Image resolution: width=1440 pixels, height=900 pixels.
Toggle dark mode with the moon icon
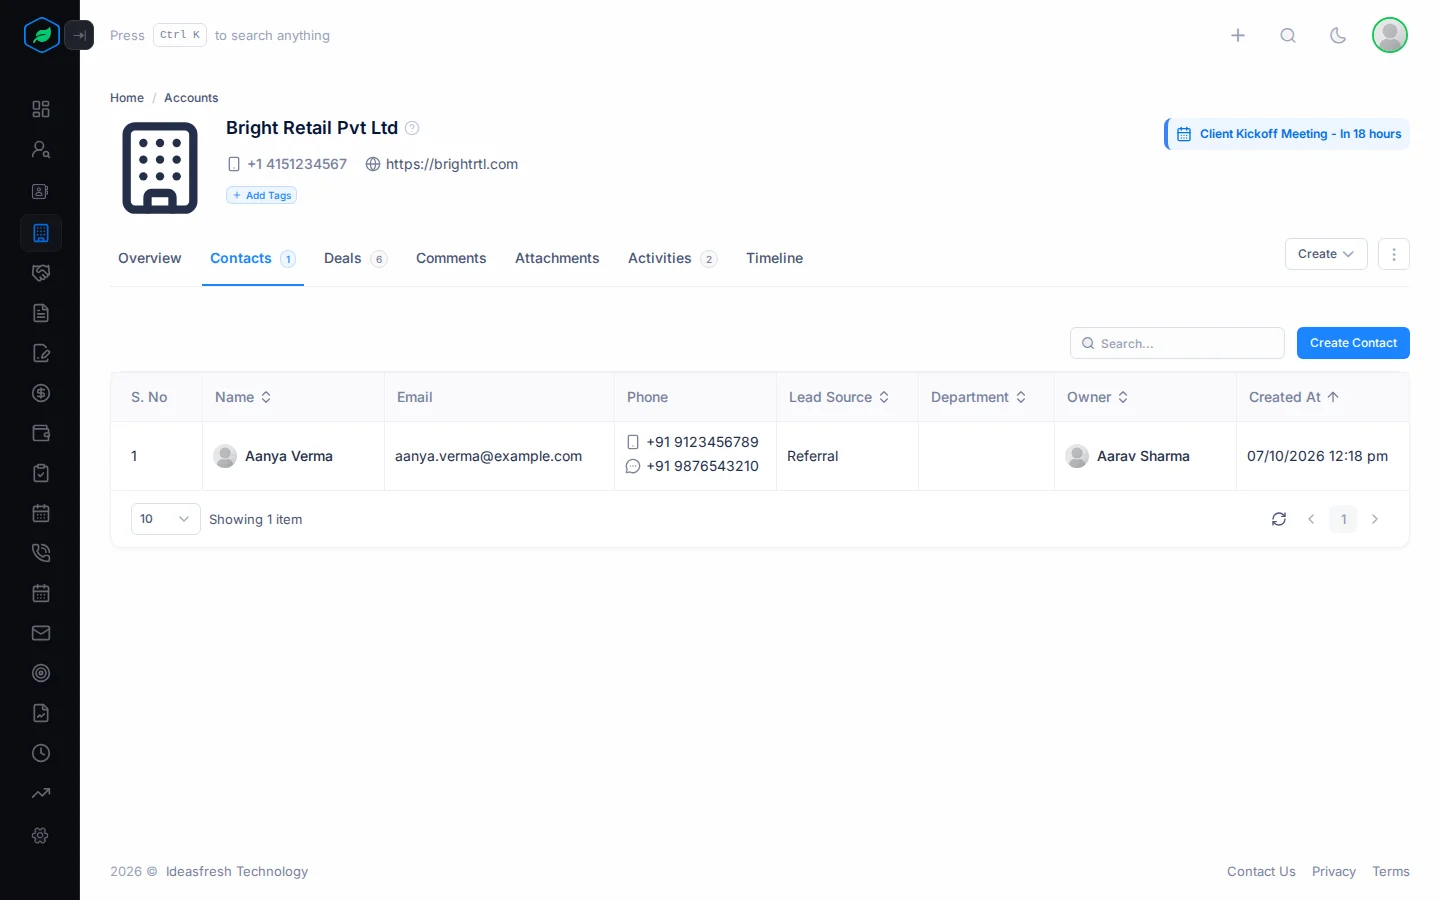tap(1338, 35)
